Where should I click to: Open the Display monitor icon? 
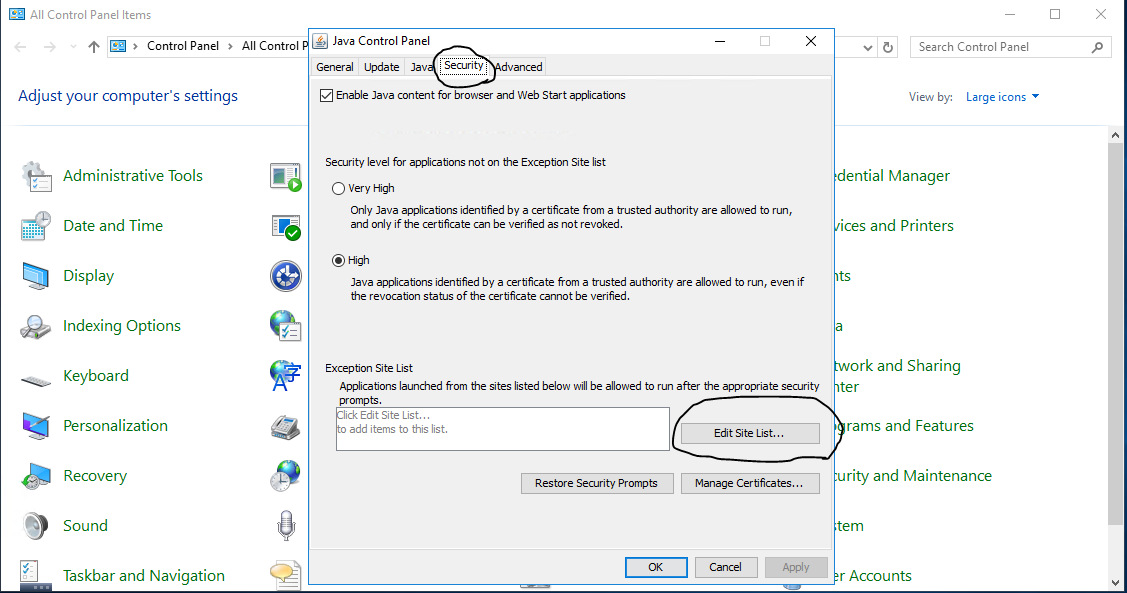[36, 276]
